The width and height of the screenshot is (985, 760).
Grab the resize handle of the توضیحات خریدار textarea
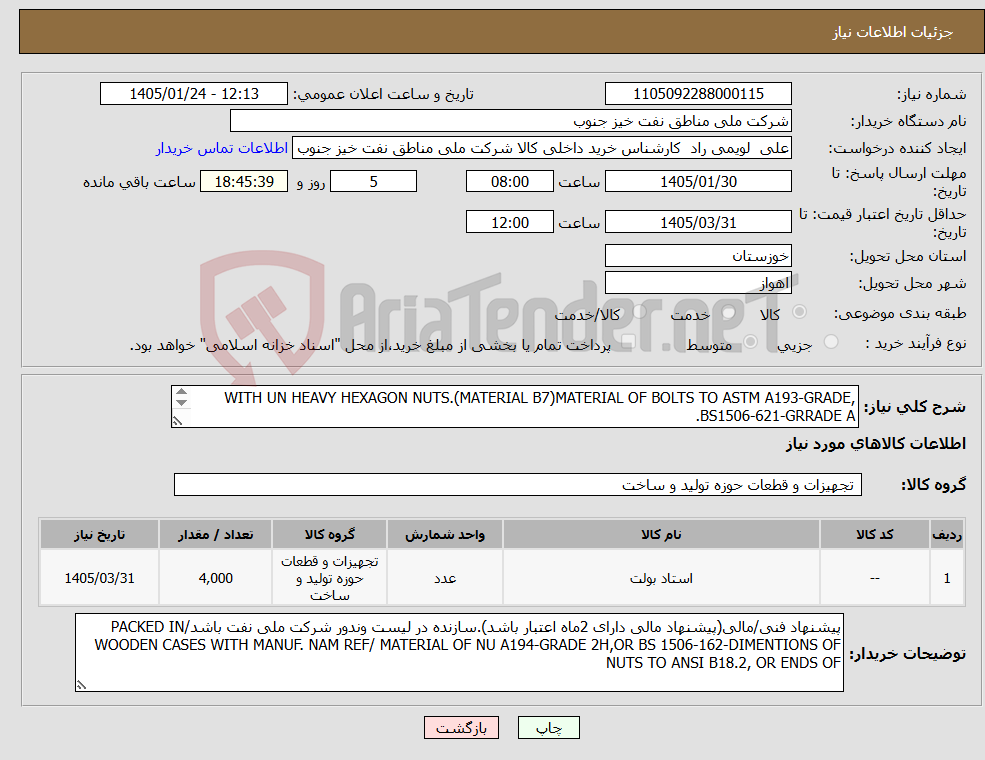(81, 685)
